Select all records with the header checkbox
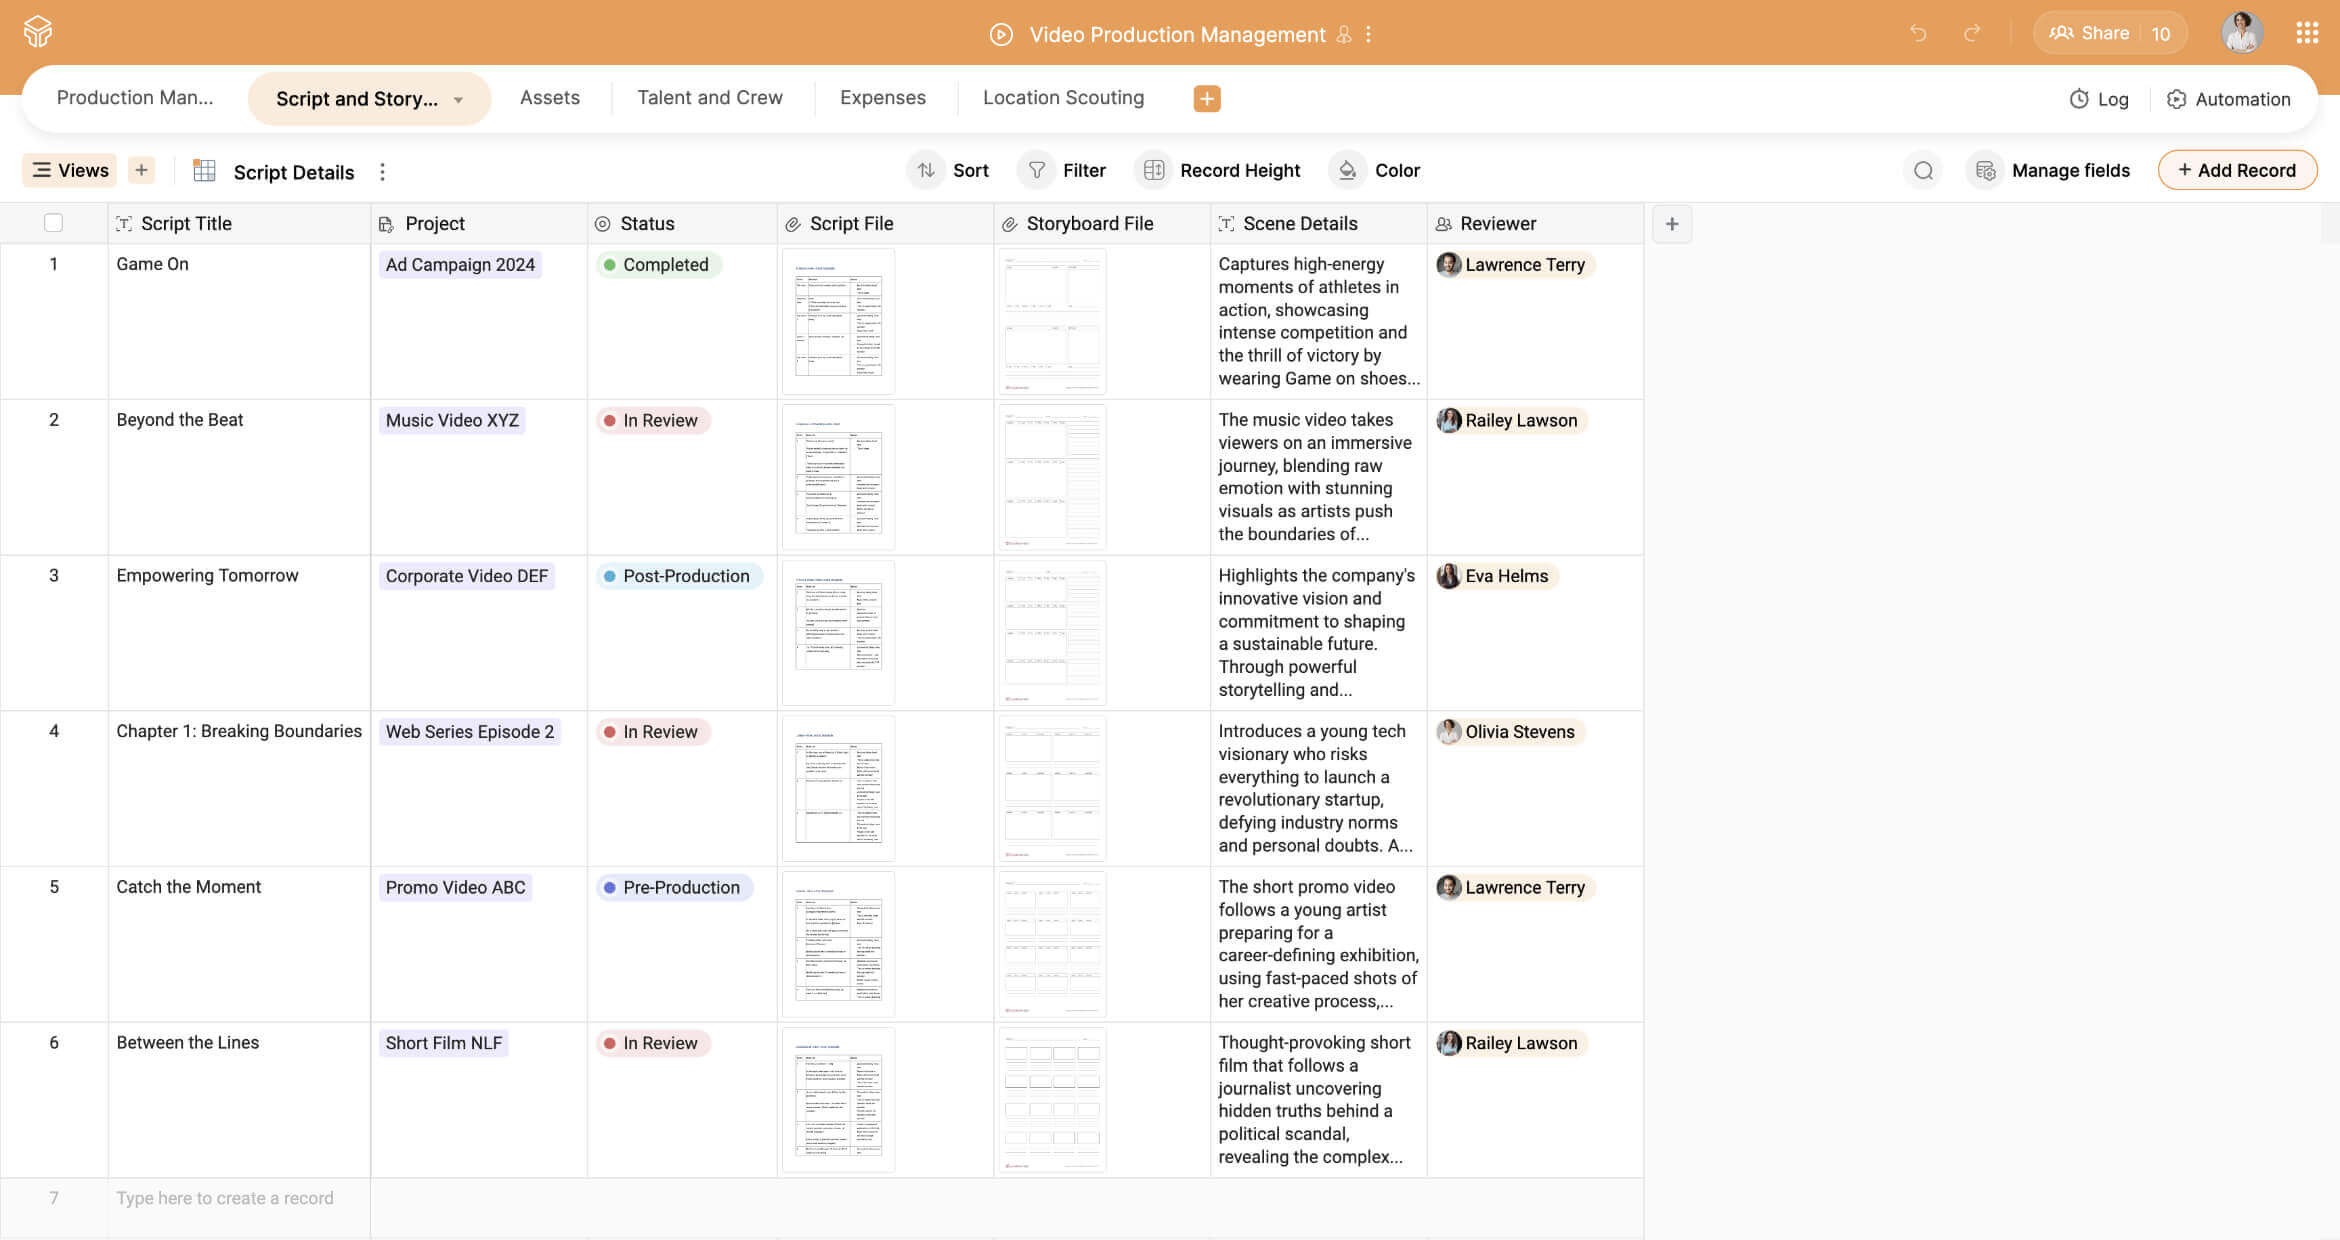Screen dimensions: 2340x1240 point(53,222)
